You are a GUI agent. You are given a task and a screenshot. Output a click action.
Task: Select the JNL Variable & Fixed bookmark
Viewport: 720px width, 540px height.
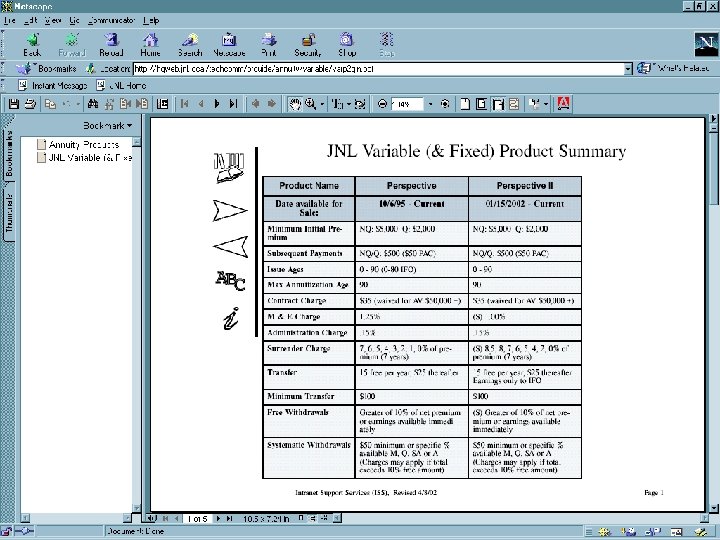(x=84, y=158)
